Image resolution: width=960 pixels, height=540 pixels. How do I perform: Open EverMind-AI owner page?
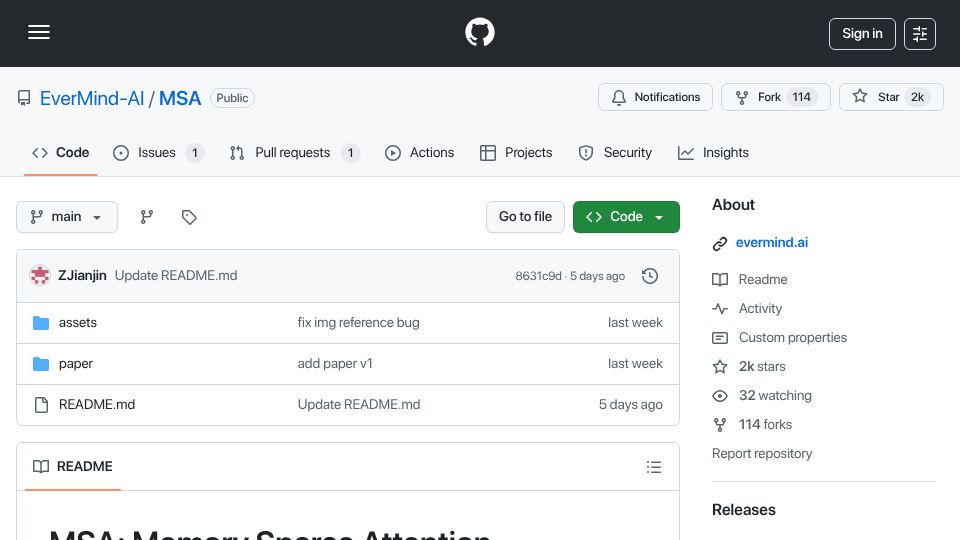(92, 98)
